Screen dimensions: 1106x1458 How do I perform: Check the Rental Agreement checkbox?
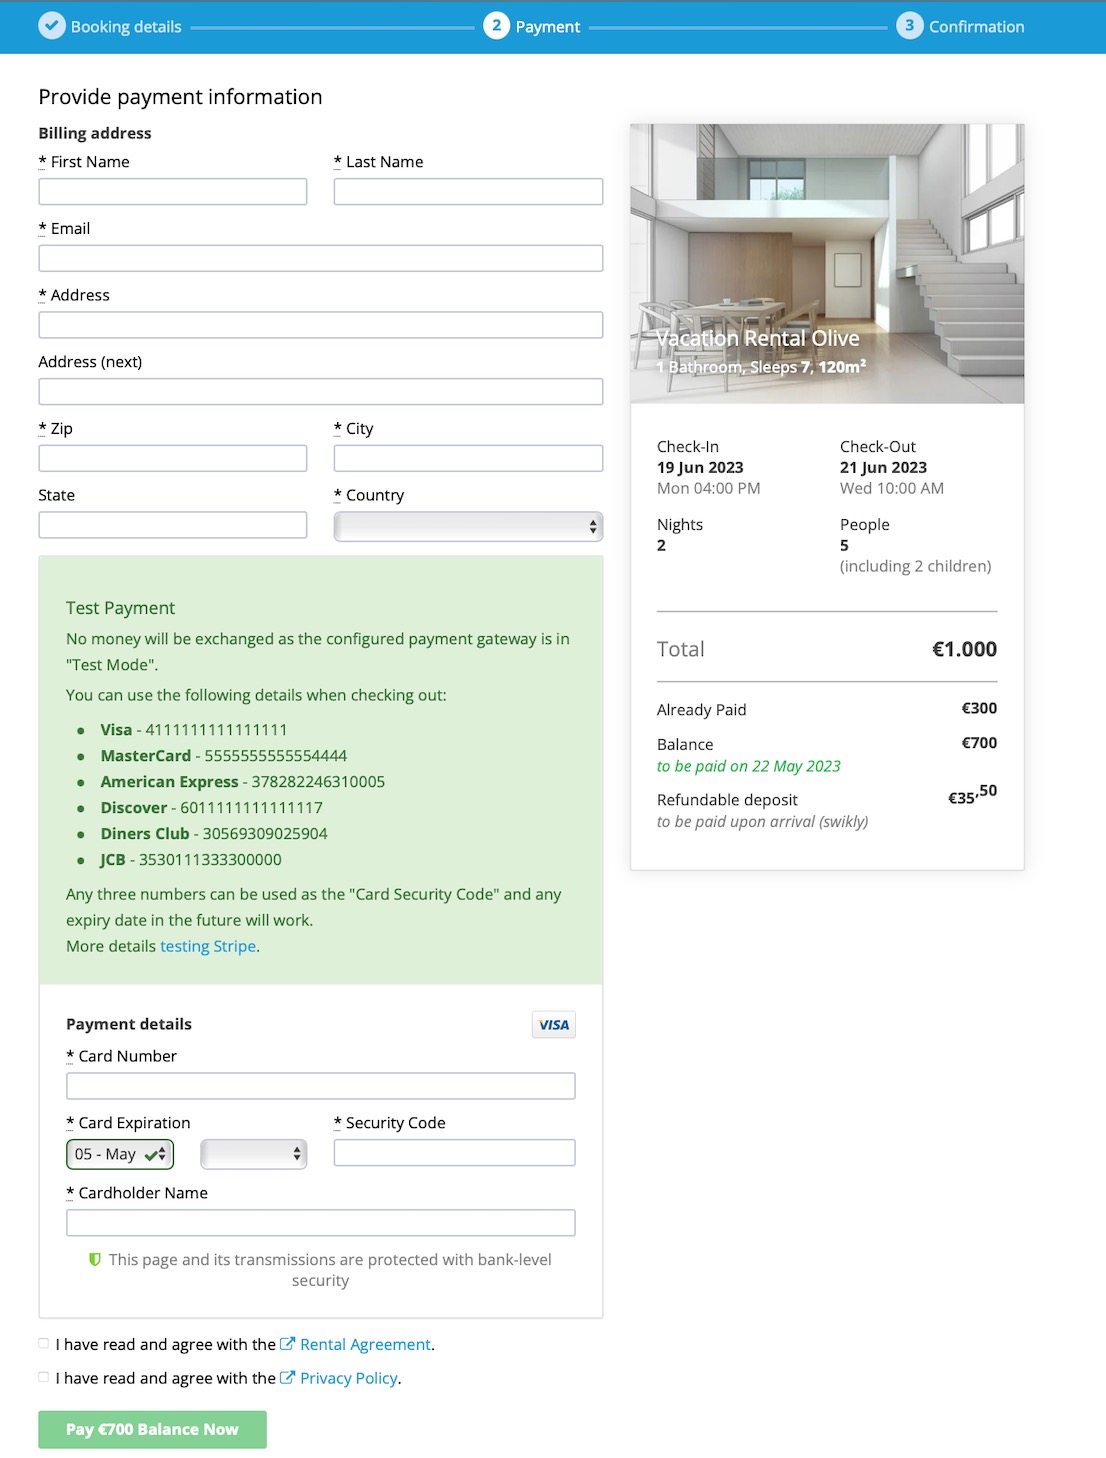44,1344
